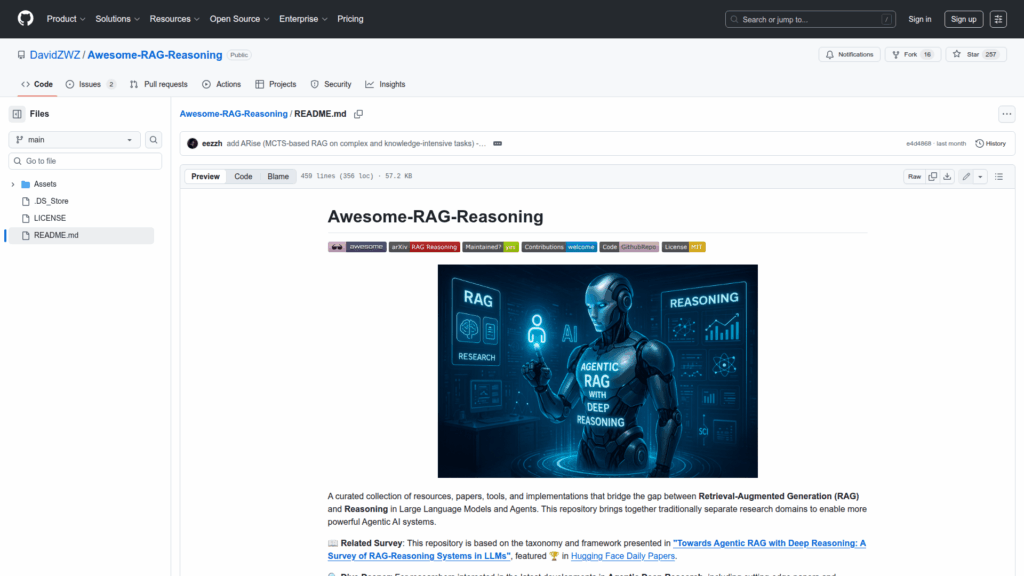Image resolution: width=1024 pixels, height=576 pixels.
Task: Click the file search magnifier icon
Action: (154, 140)
